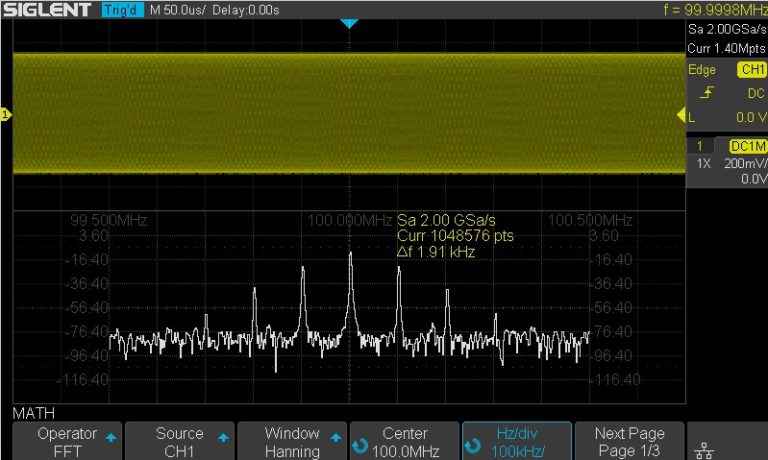The image size is (768, 460).
Task: Click the blue trigger position triangle
Action: tap(348, 23)
